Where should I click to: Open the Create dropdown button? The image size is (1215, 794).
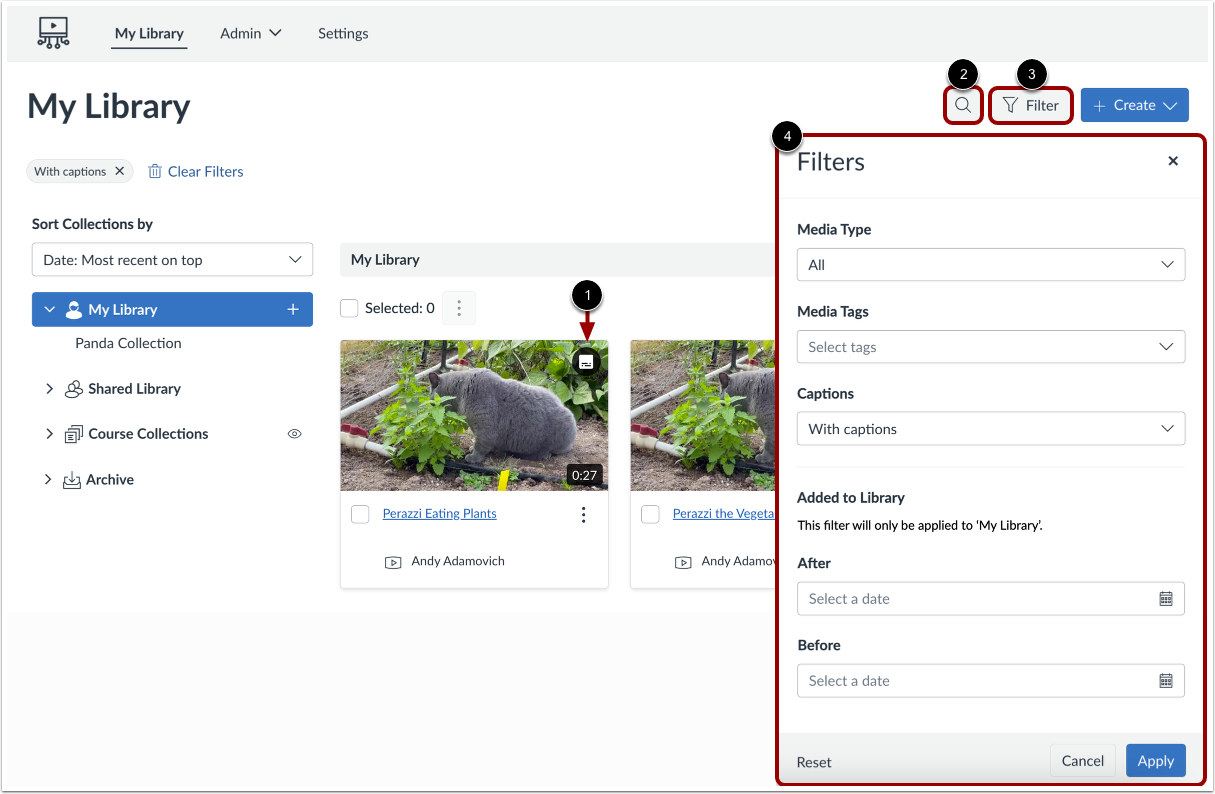(1135, 105)
